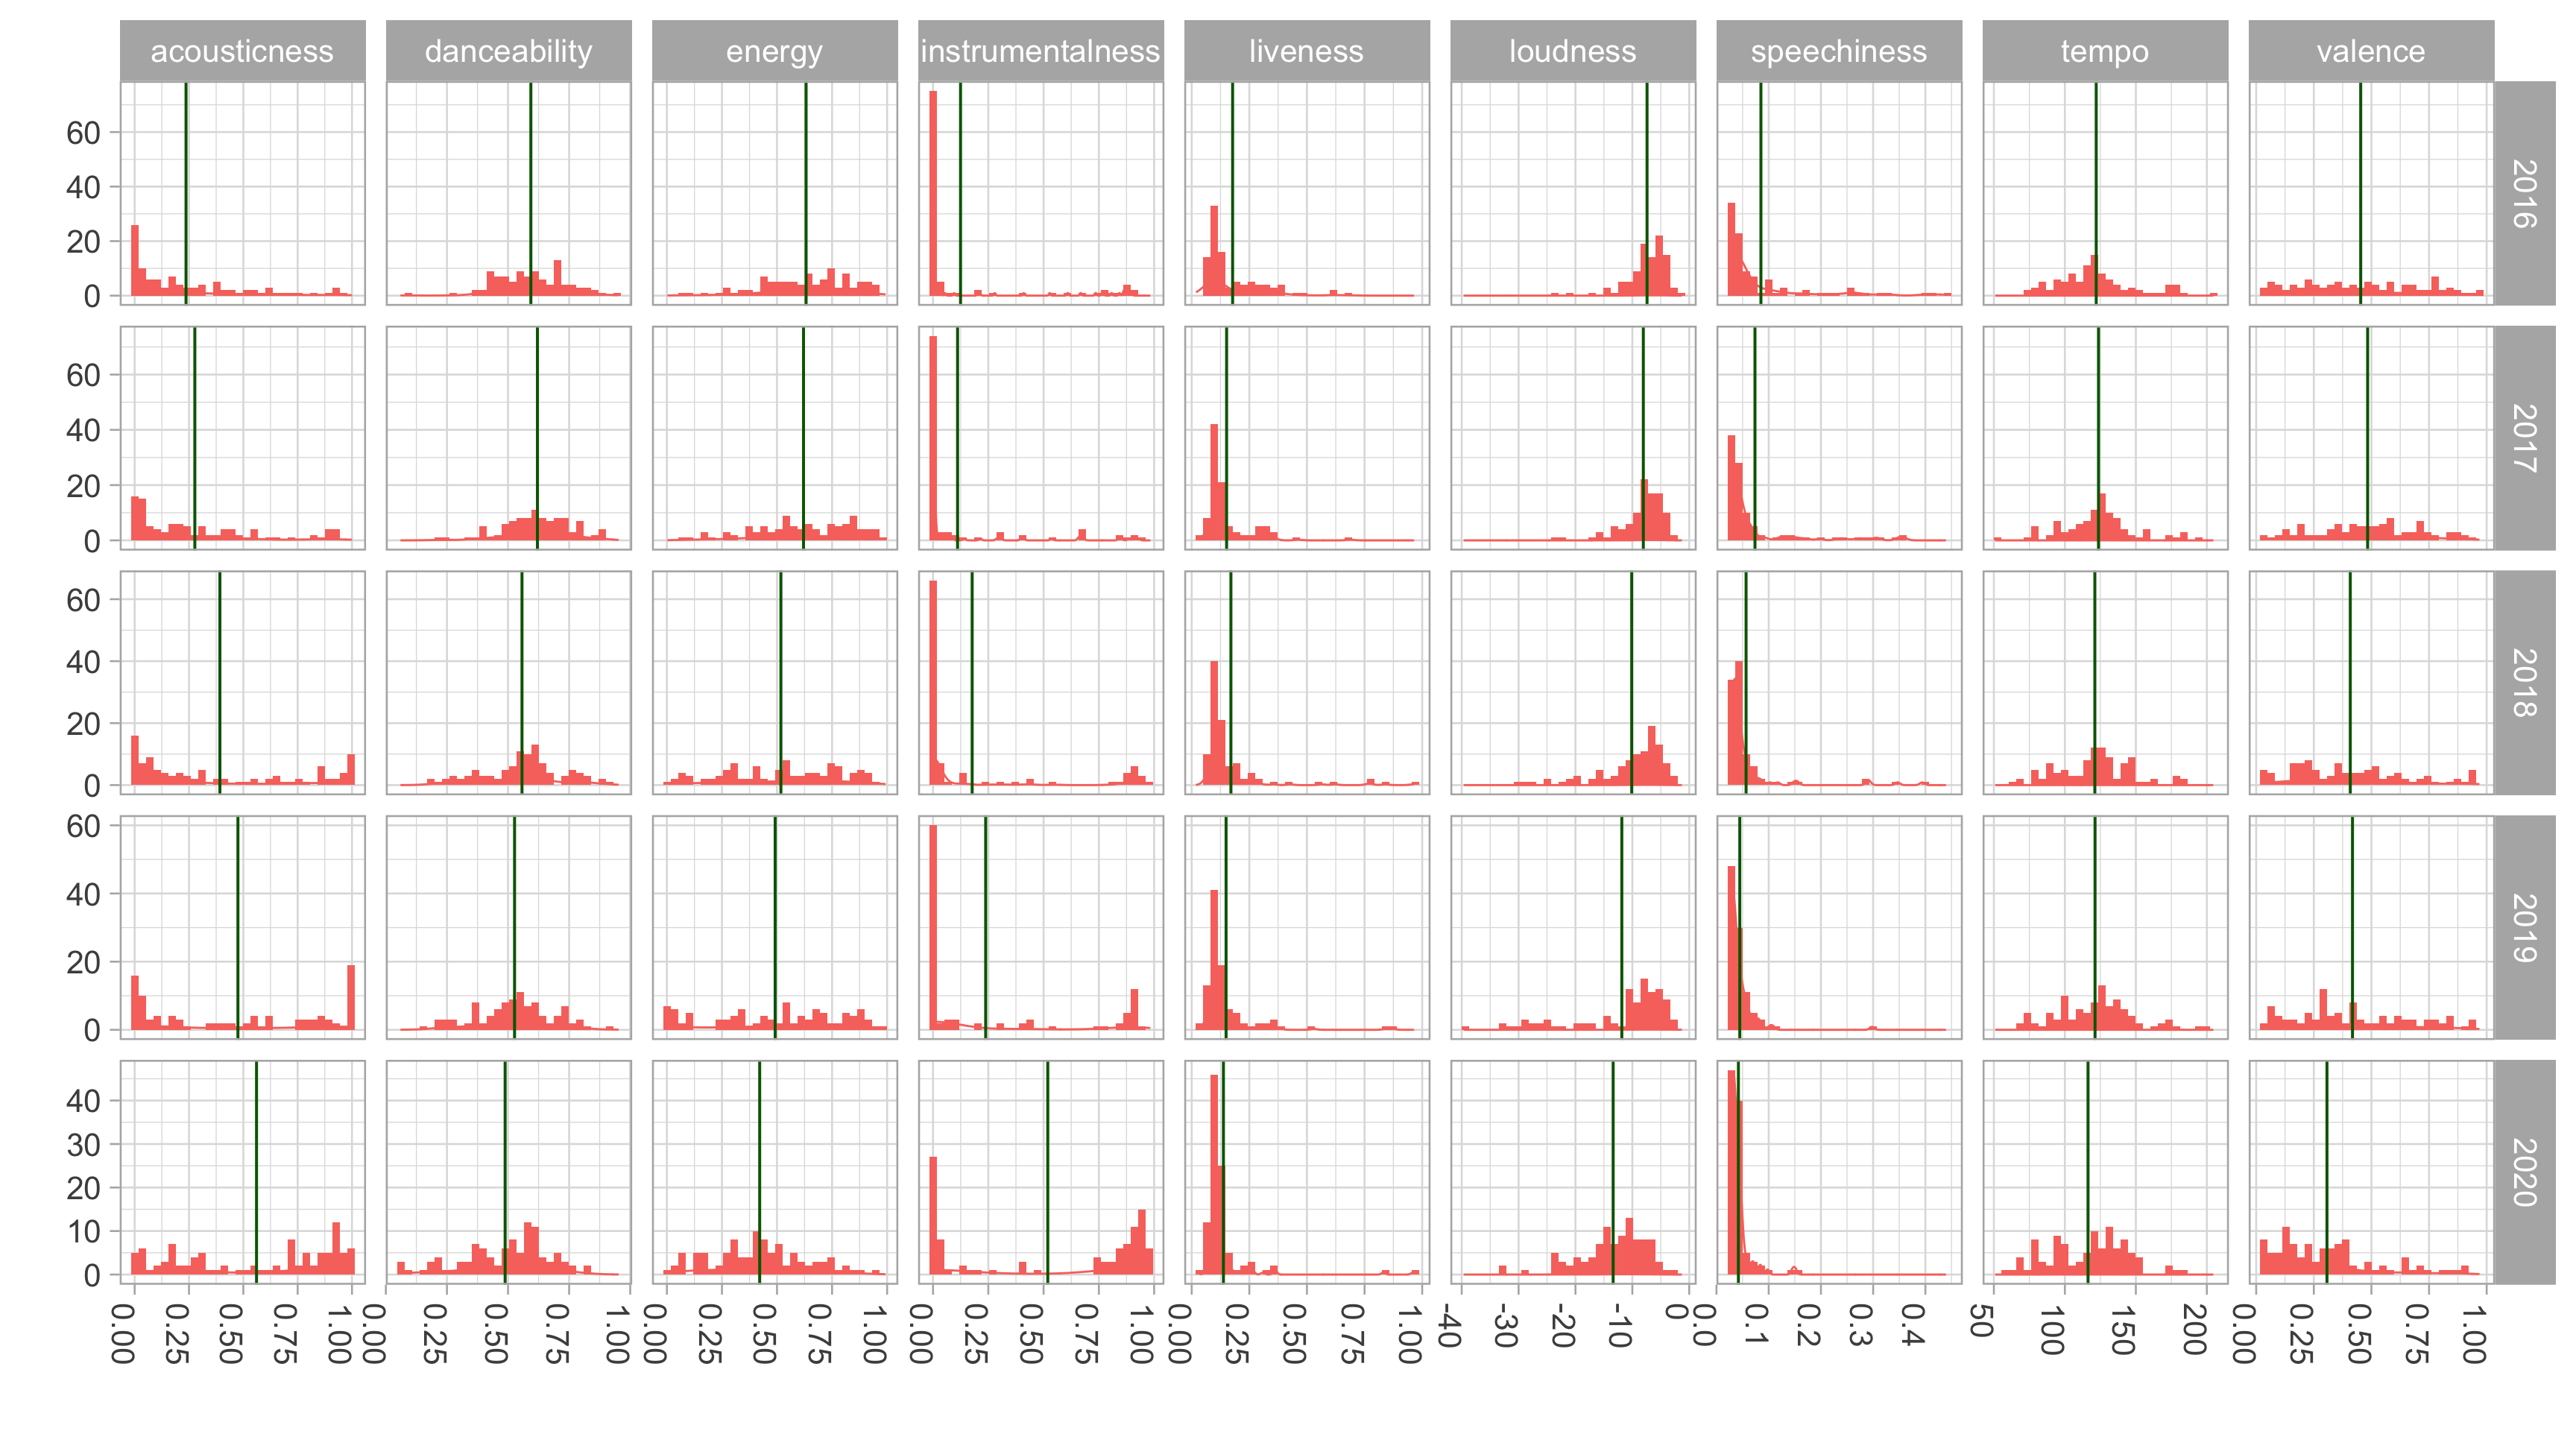Viewport: 2576px width, 1431px height.
Task: Click the 2017 row strip label
Action: coord(2524,438)
